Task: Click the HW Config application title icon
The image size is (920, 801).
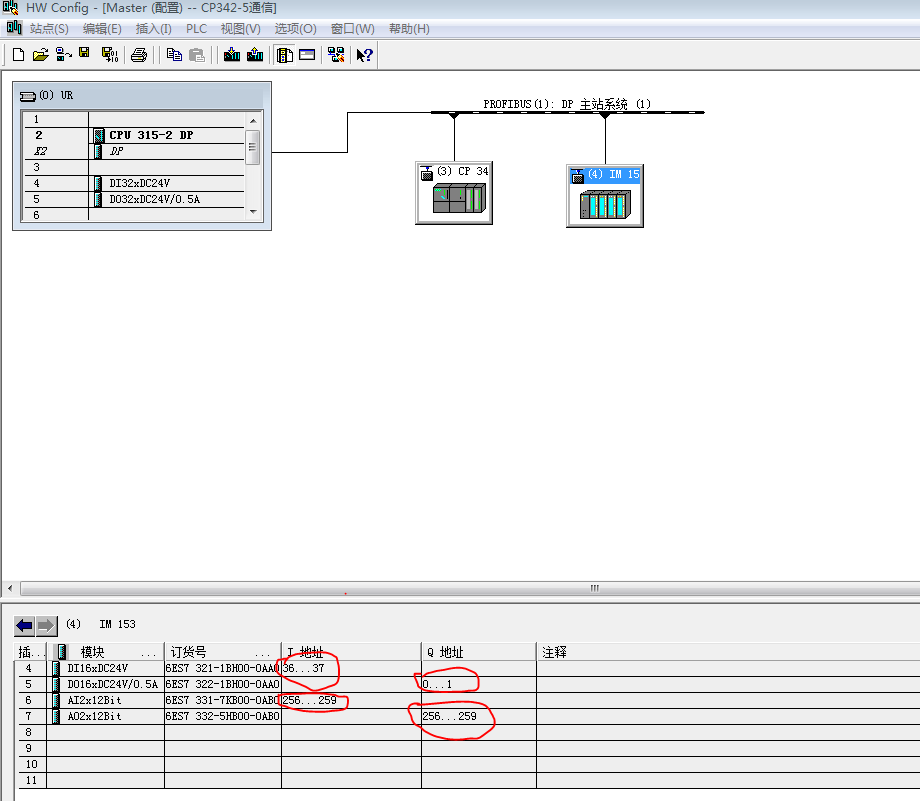Action: 11,8
